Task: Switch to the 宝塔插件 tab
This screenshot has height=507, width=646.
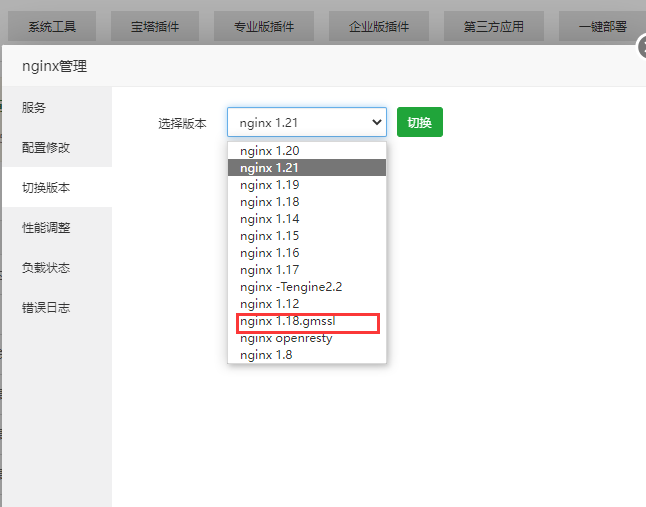Action: (155, 26)
